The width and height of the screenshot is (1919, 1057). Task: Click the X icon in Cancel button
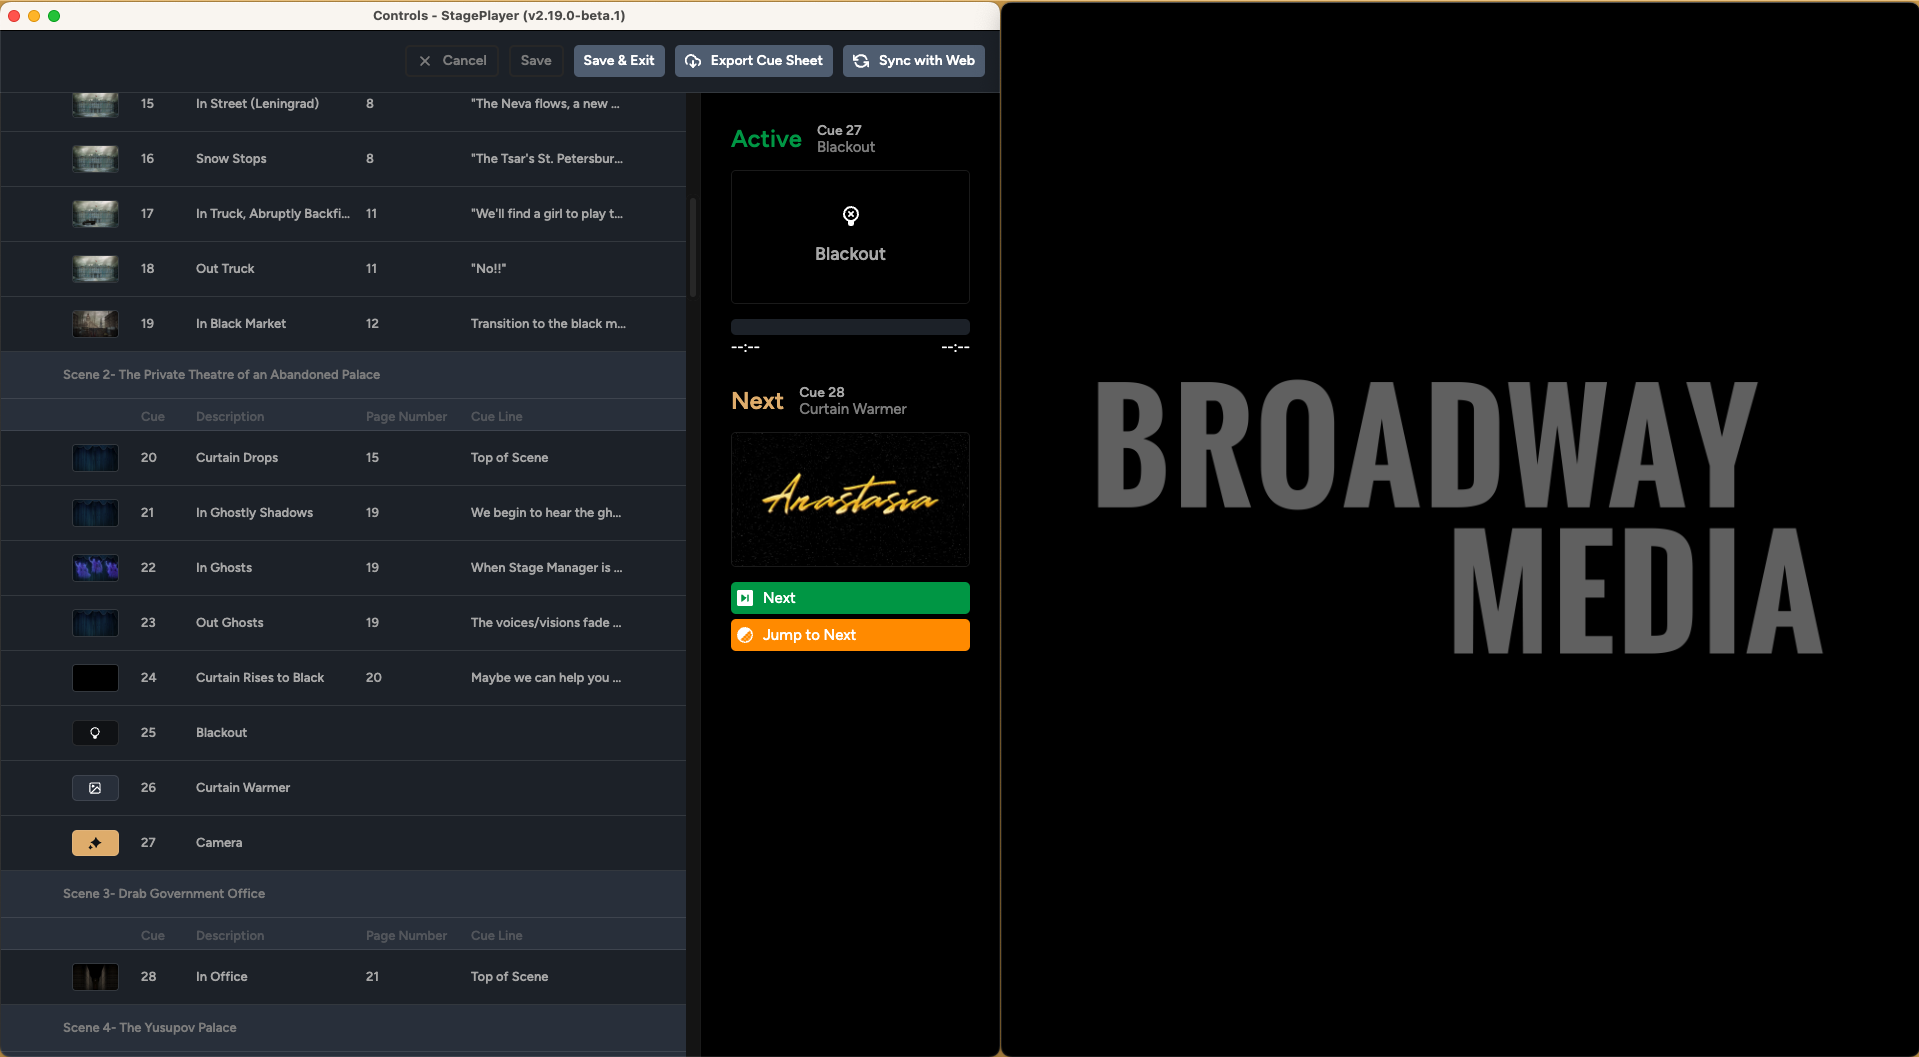[425, 61]
